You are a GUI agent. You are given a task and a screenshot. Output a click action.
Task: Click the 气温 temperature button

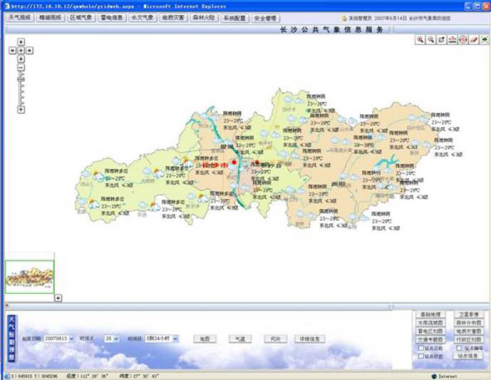click(x=240, y=339)
